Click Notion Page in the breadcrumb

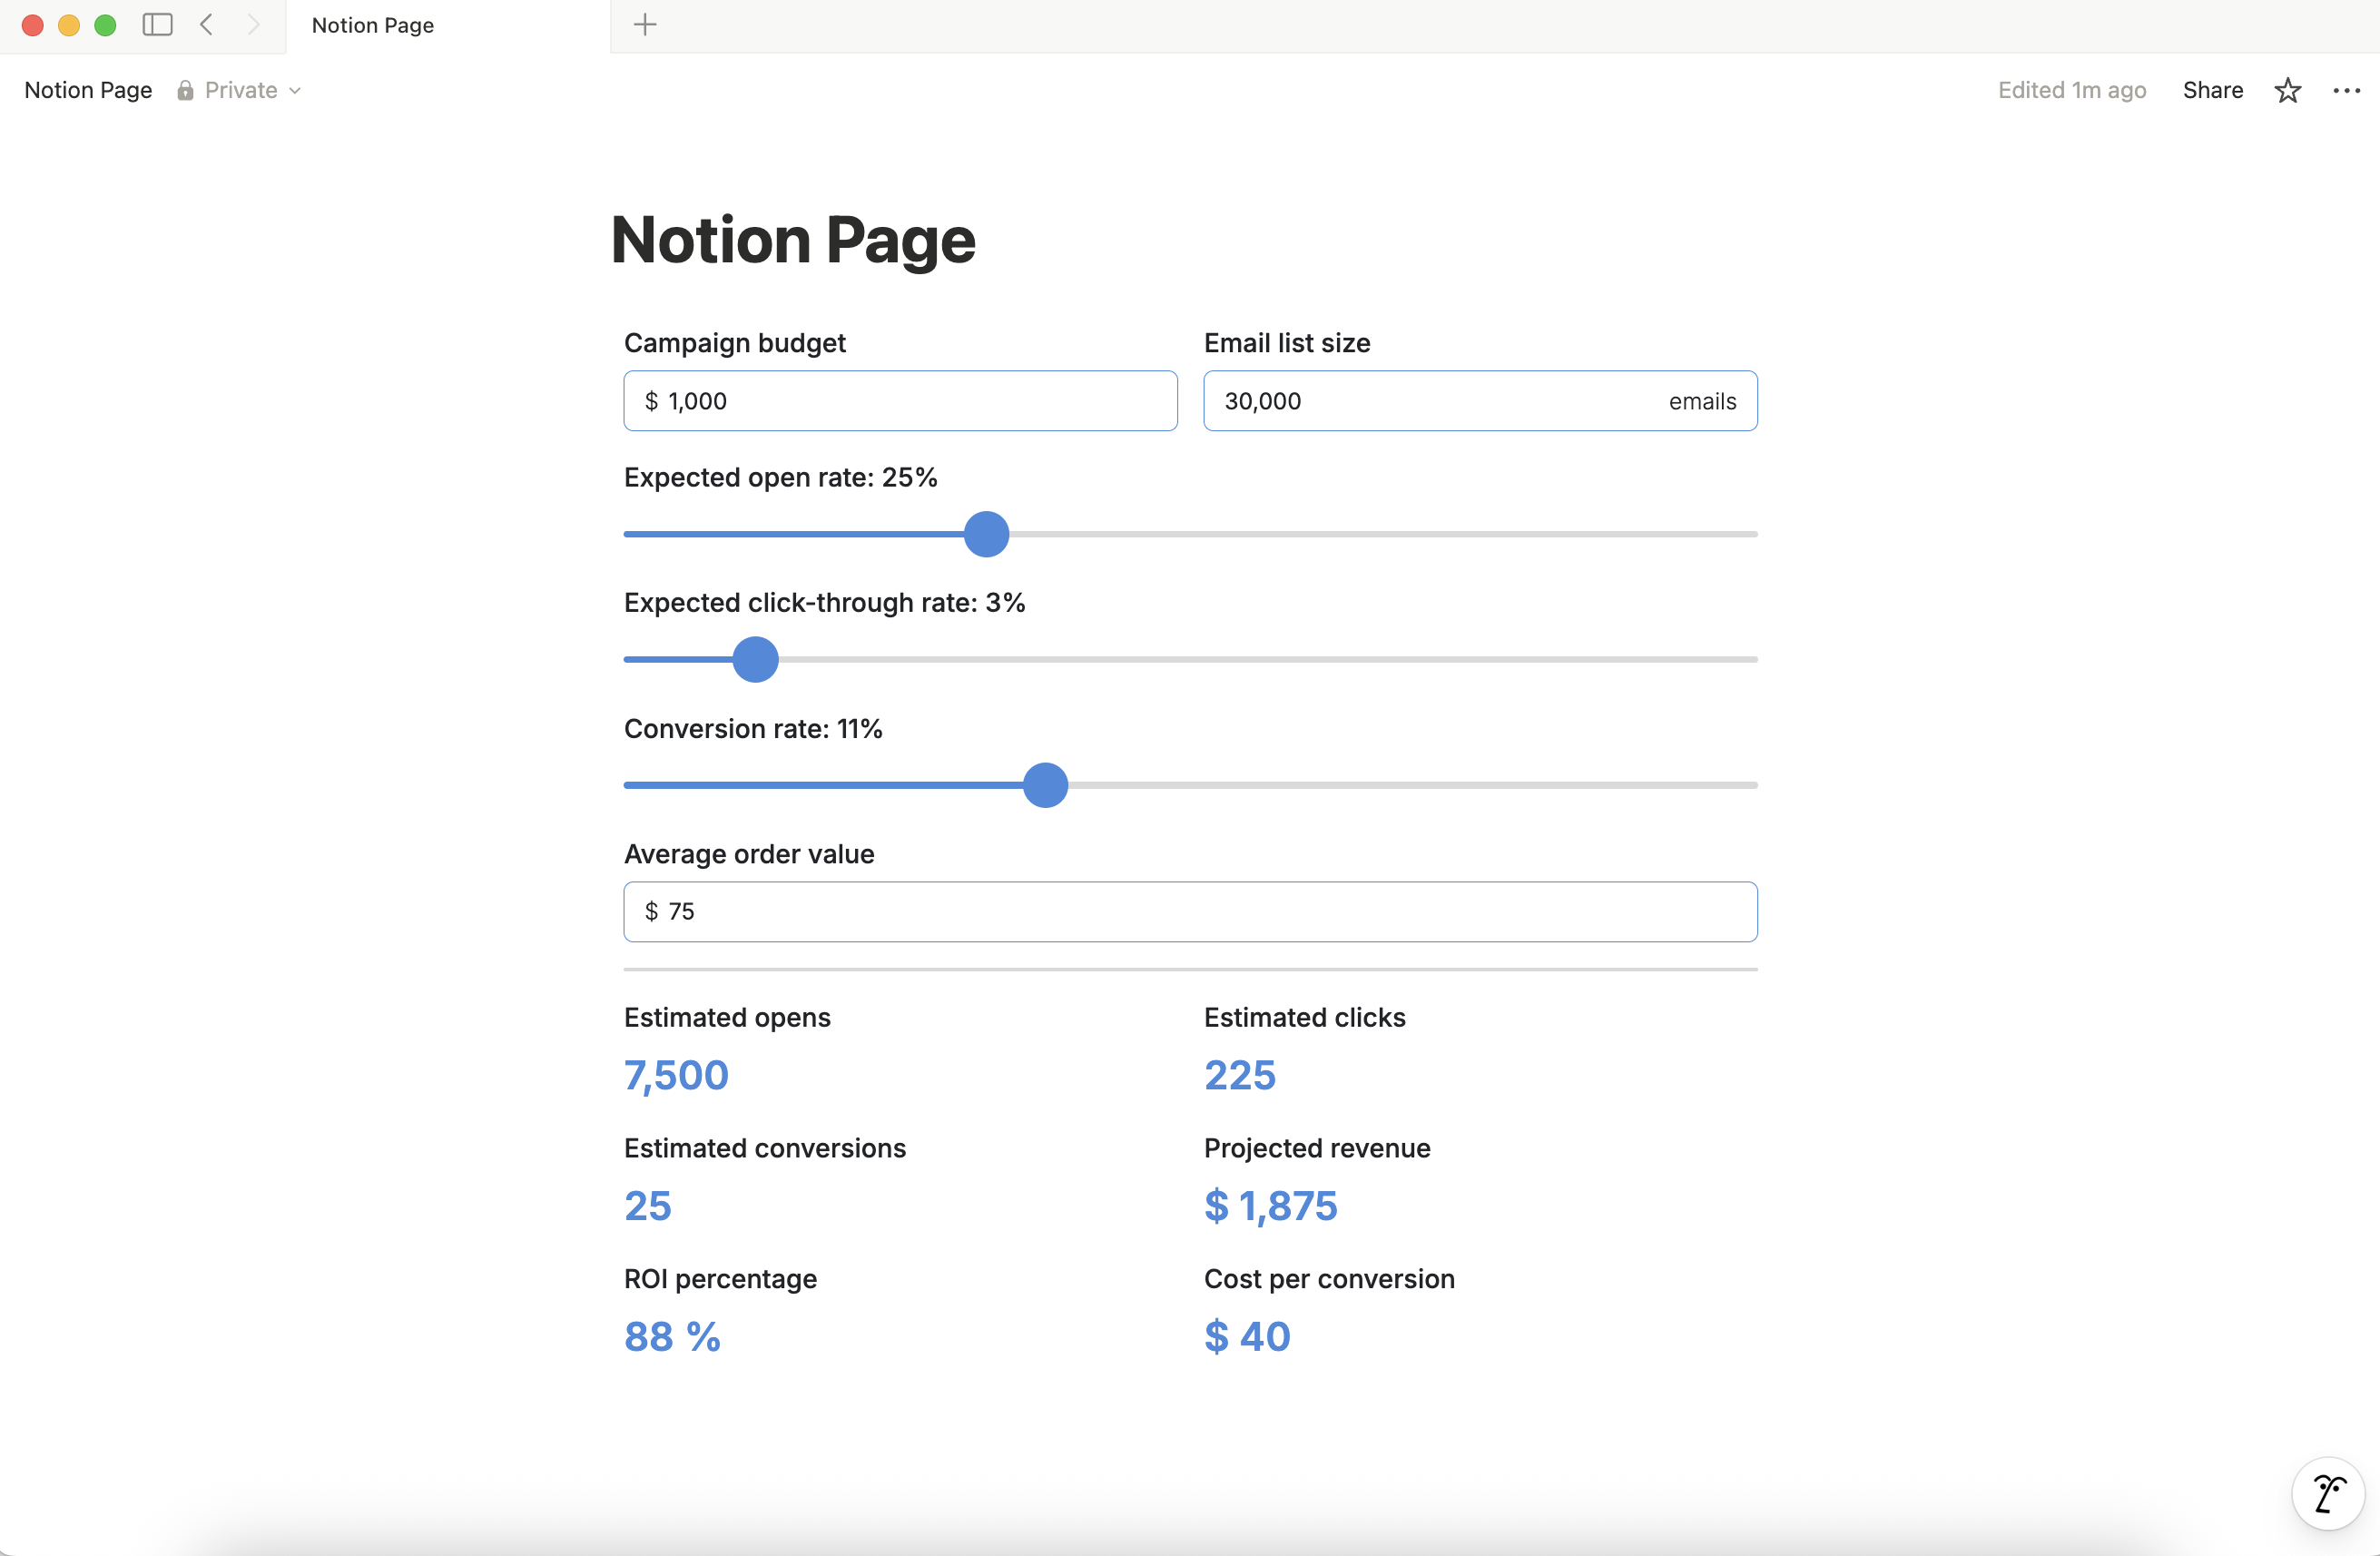click(87, 90)
